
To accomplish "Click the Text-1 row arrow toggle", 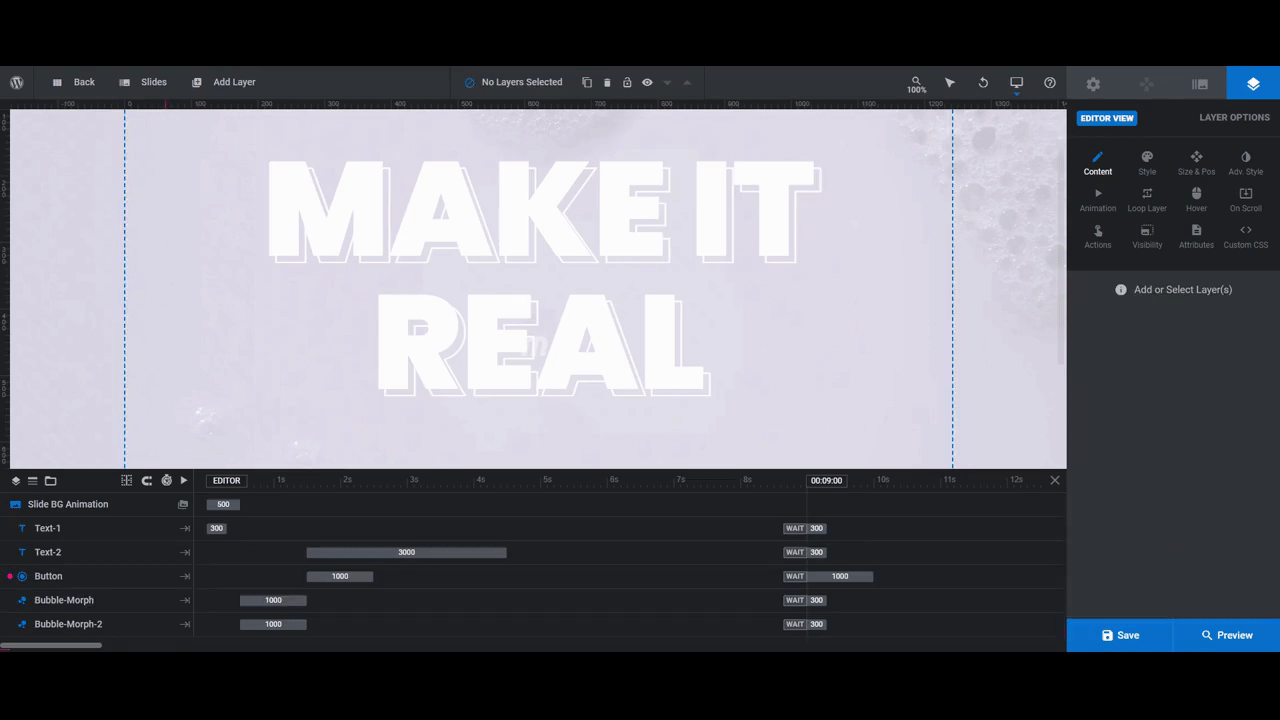I will [x=185, y=528].
